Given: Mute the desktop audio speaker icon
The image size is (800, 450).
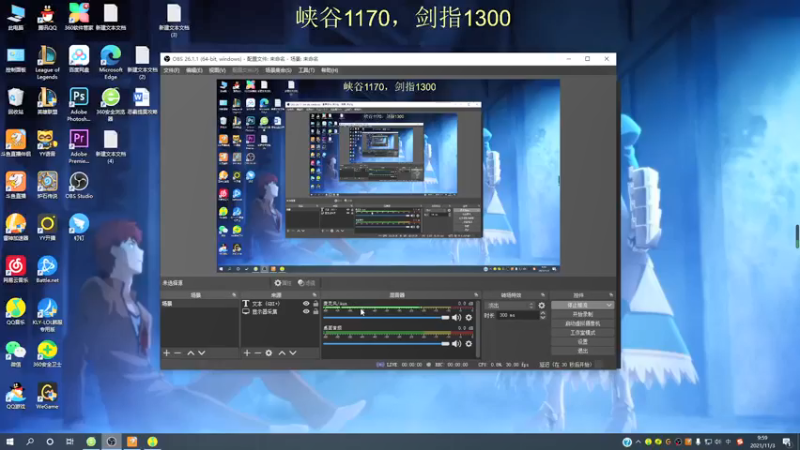Looking at the screenshot, I should click(457, 344).
